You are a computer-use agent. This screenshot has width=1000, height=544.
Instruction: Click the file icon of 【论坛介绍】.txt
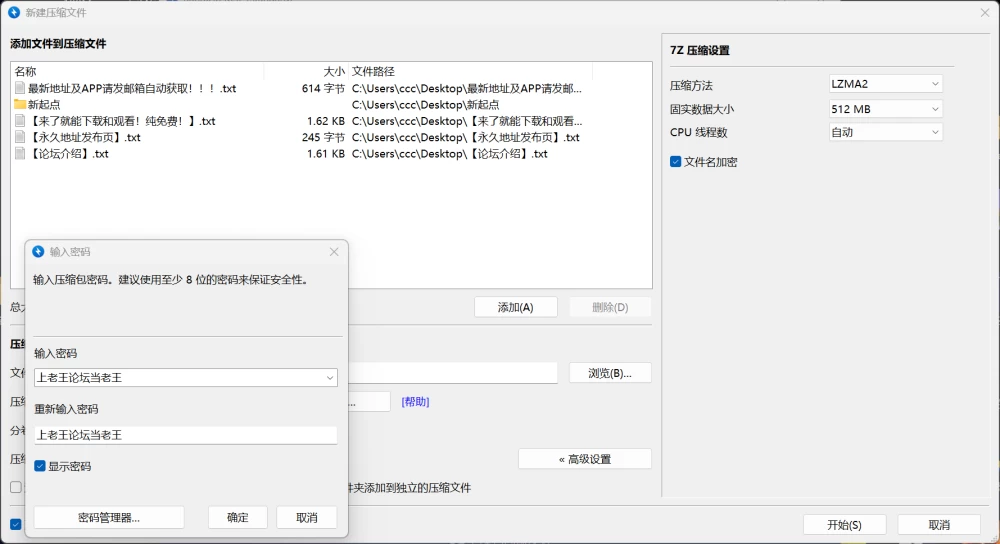(20, 154)
